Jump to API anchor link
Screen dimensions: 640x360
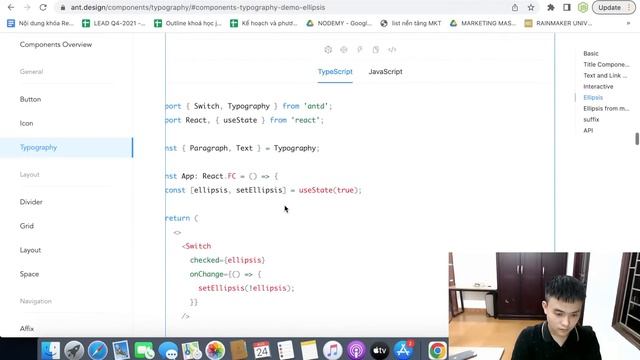click(588, 131)
